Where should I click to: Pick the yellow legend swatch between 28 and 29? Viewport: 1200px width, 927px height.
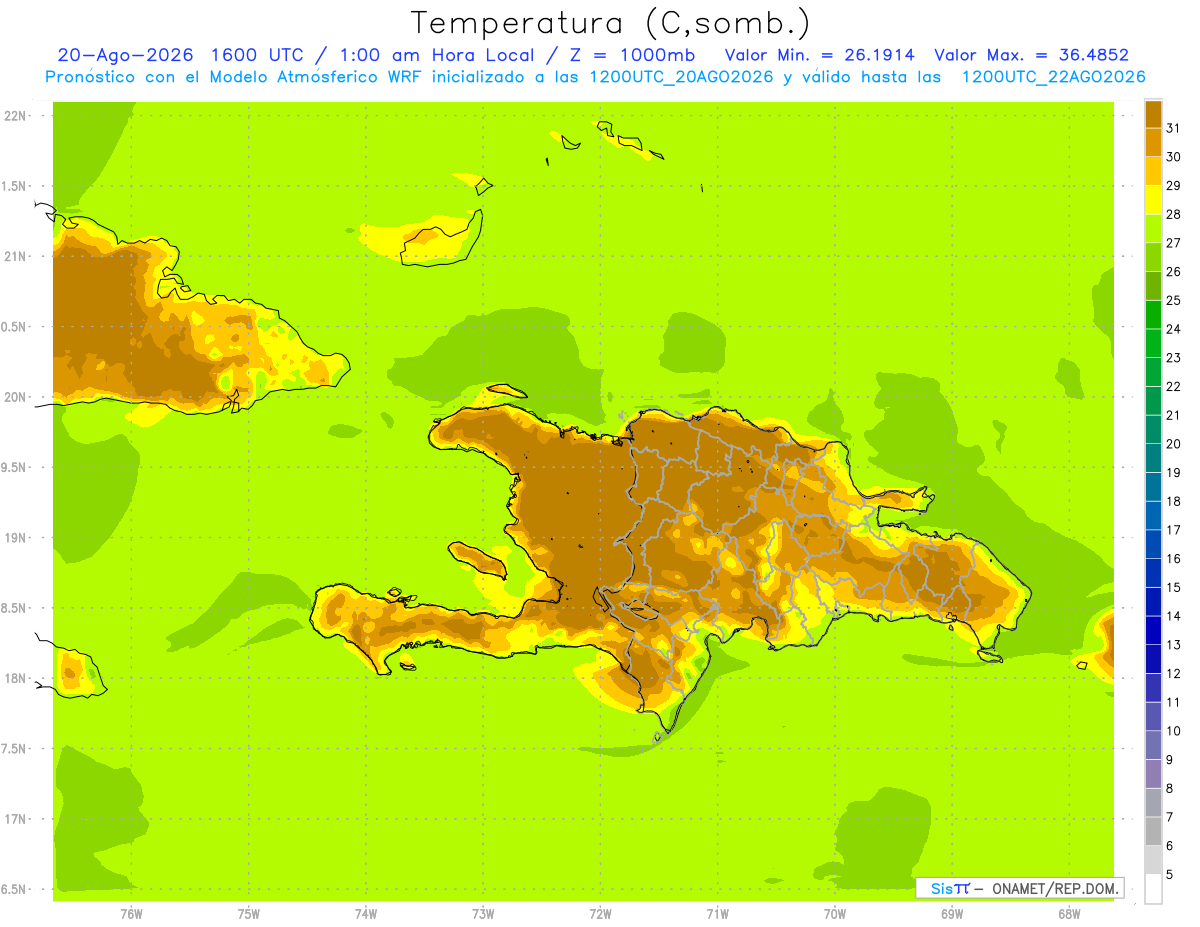(1153, 200)
